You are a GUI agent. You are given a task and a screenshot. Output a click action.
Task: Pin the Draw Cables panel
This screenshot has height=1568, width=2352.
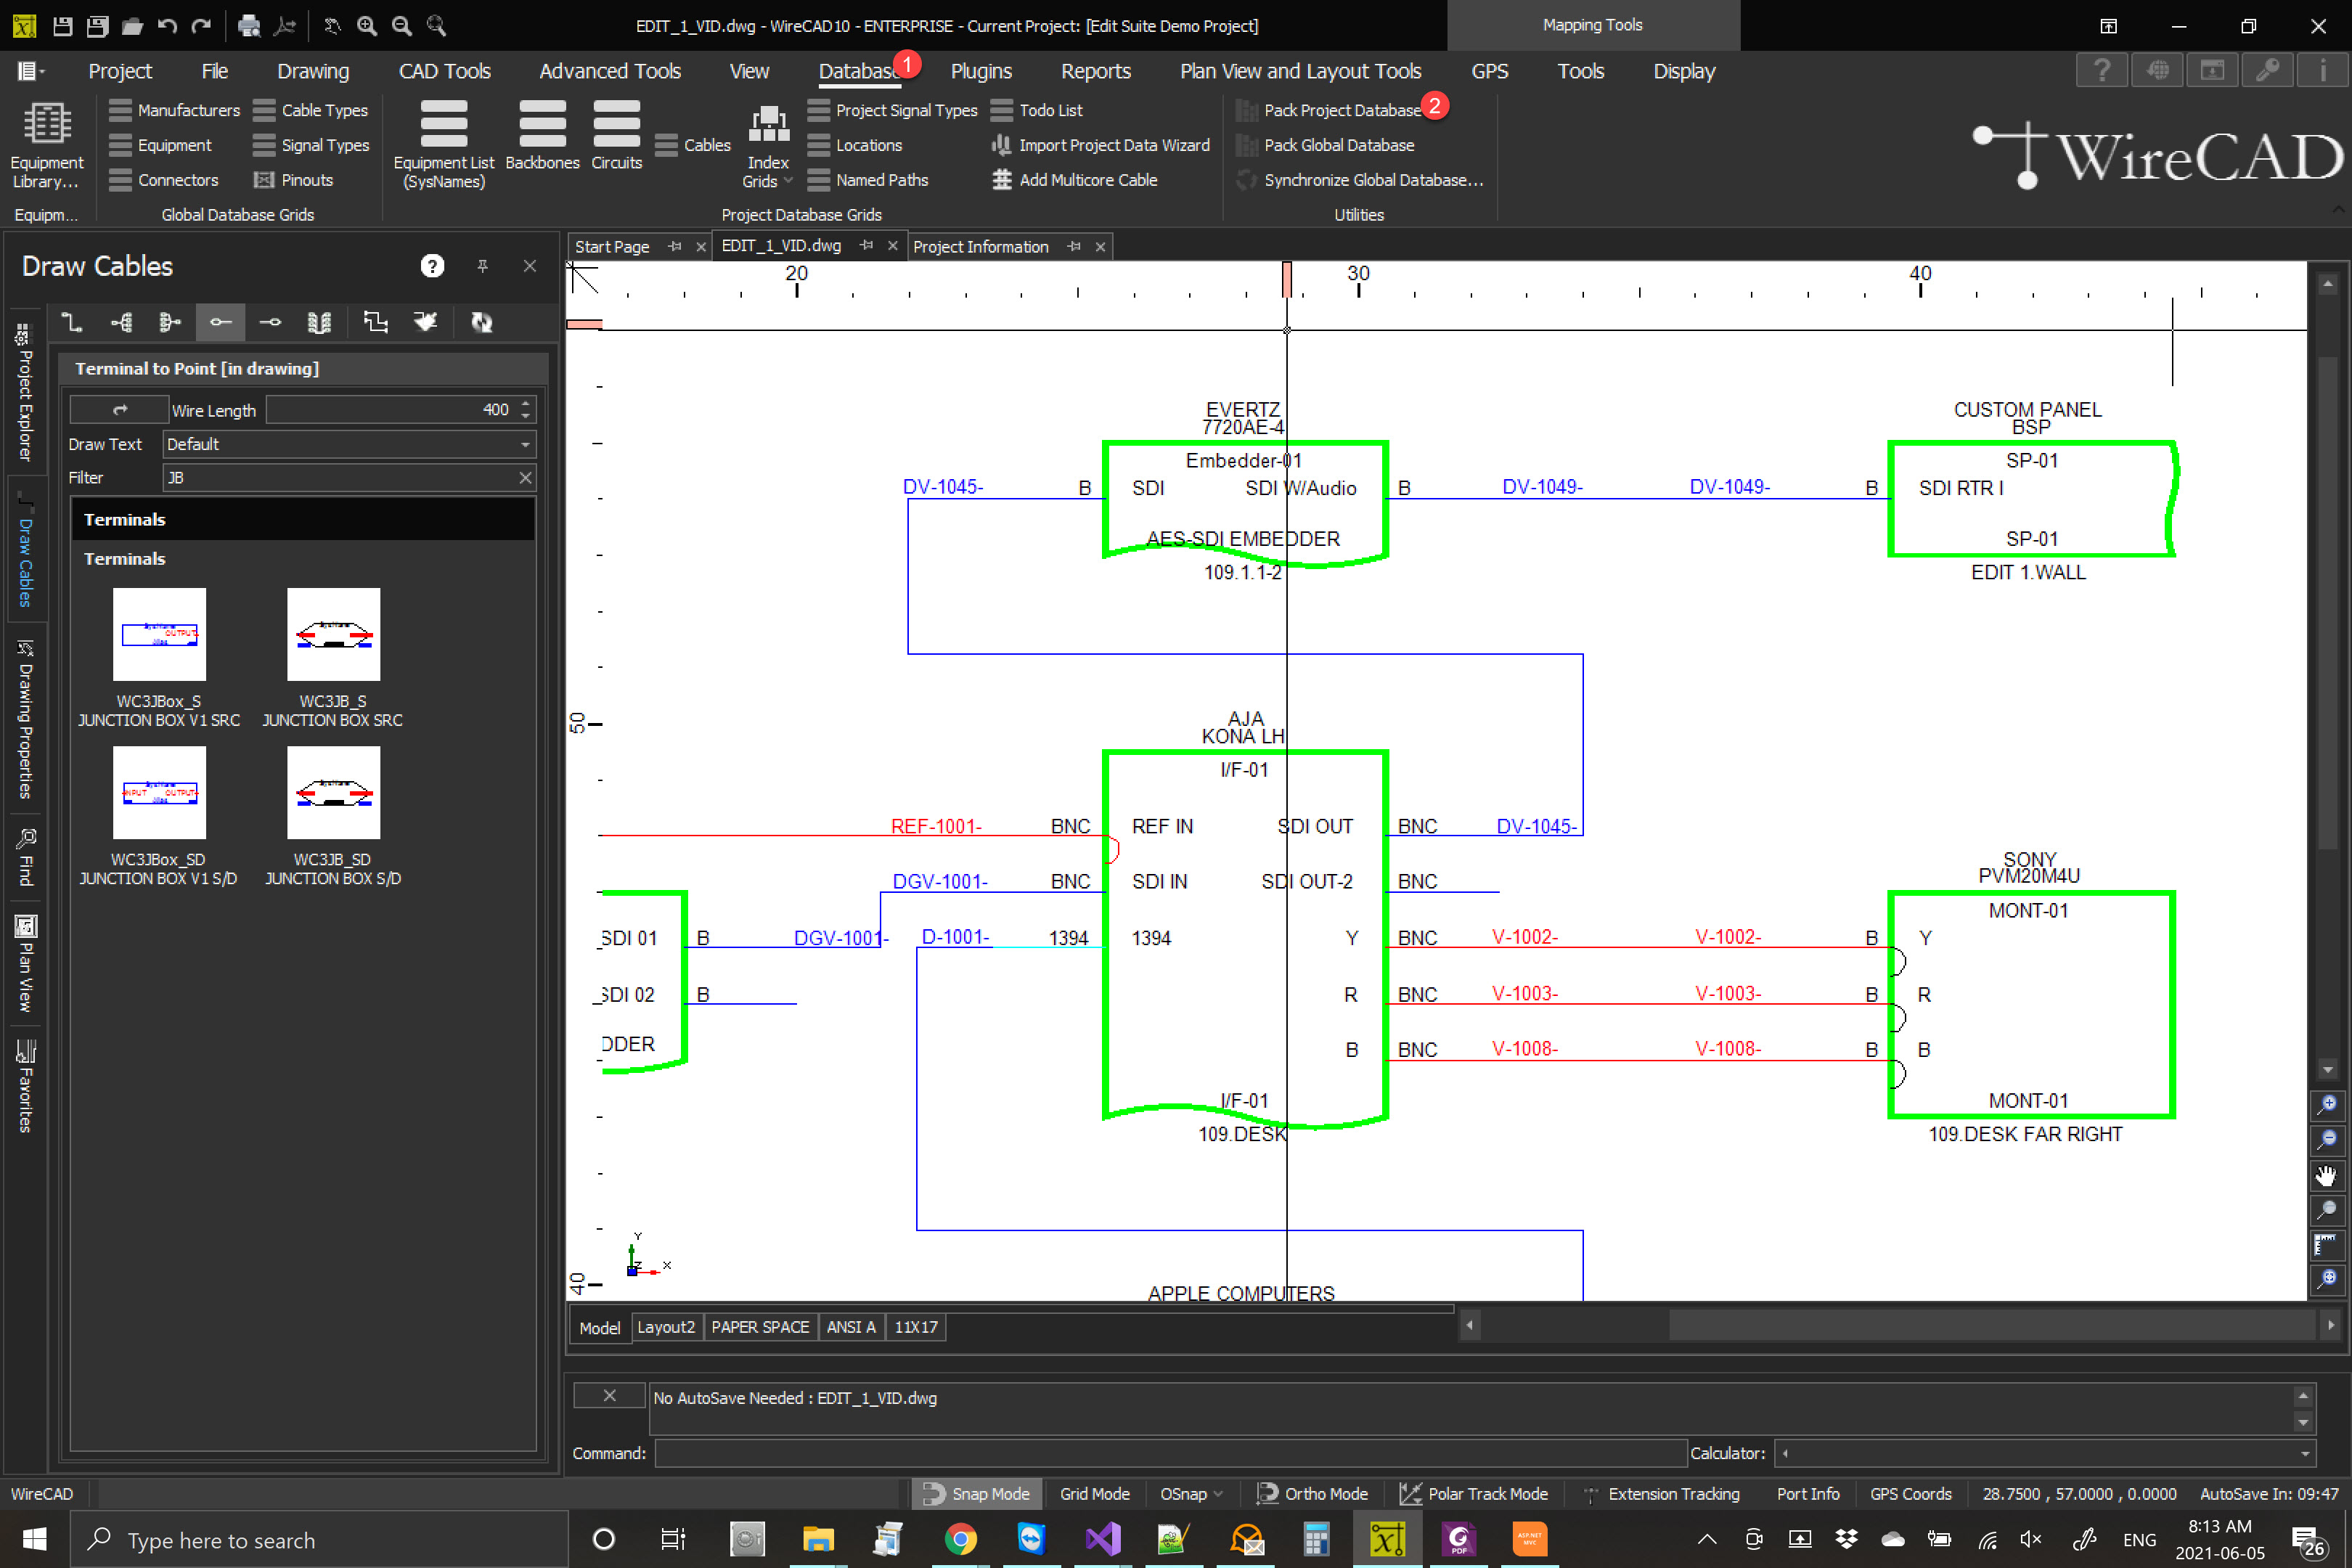pyautogui.click(x=482, y=266)
